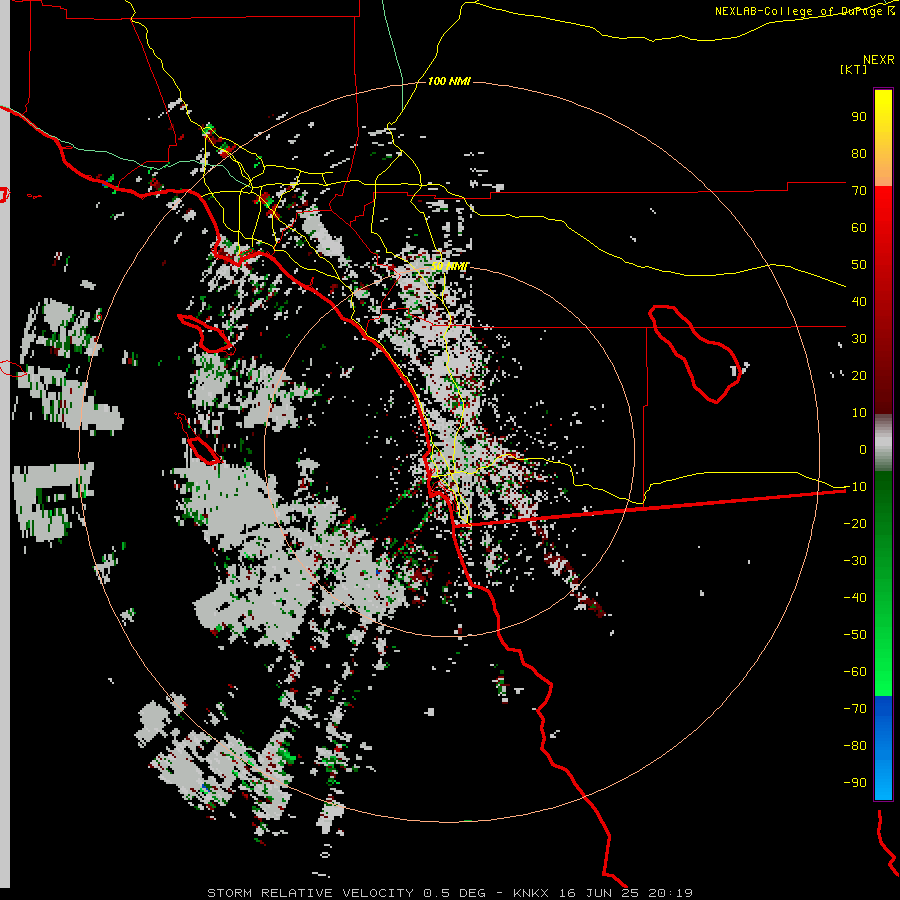Click the -80 value on the velocity scale
This screenshot has height=900, width=900.
tap(855, 746)
